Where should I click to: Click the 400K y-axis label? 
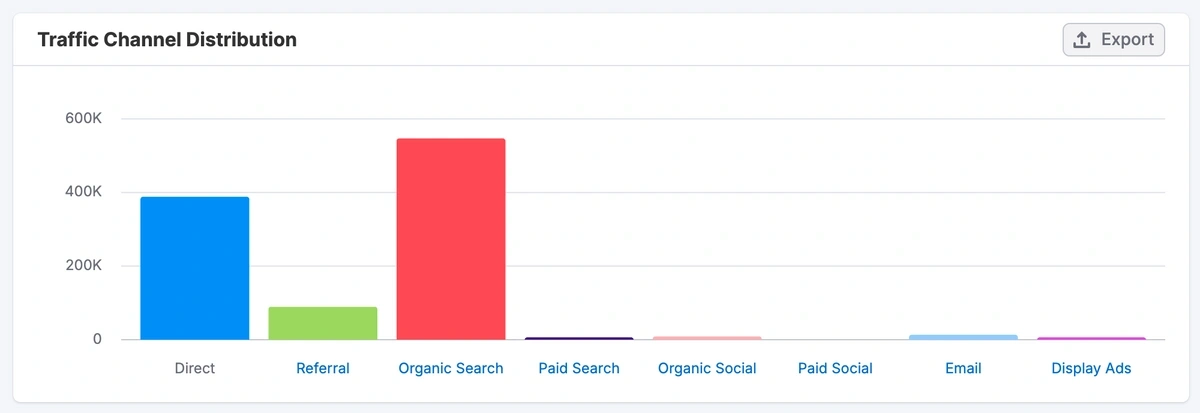(x=83, y=192)
